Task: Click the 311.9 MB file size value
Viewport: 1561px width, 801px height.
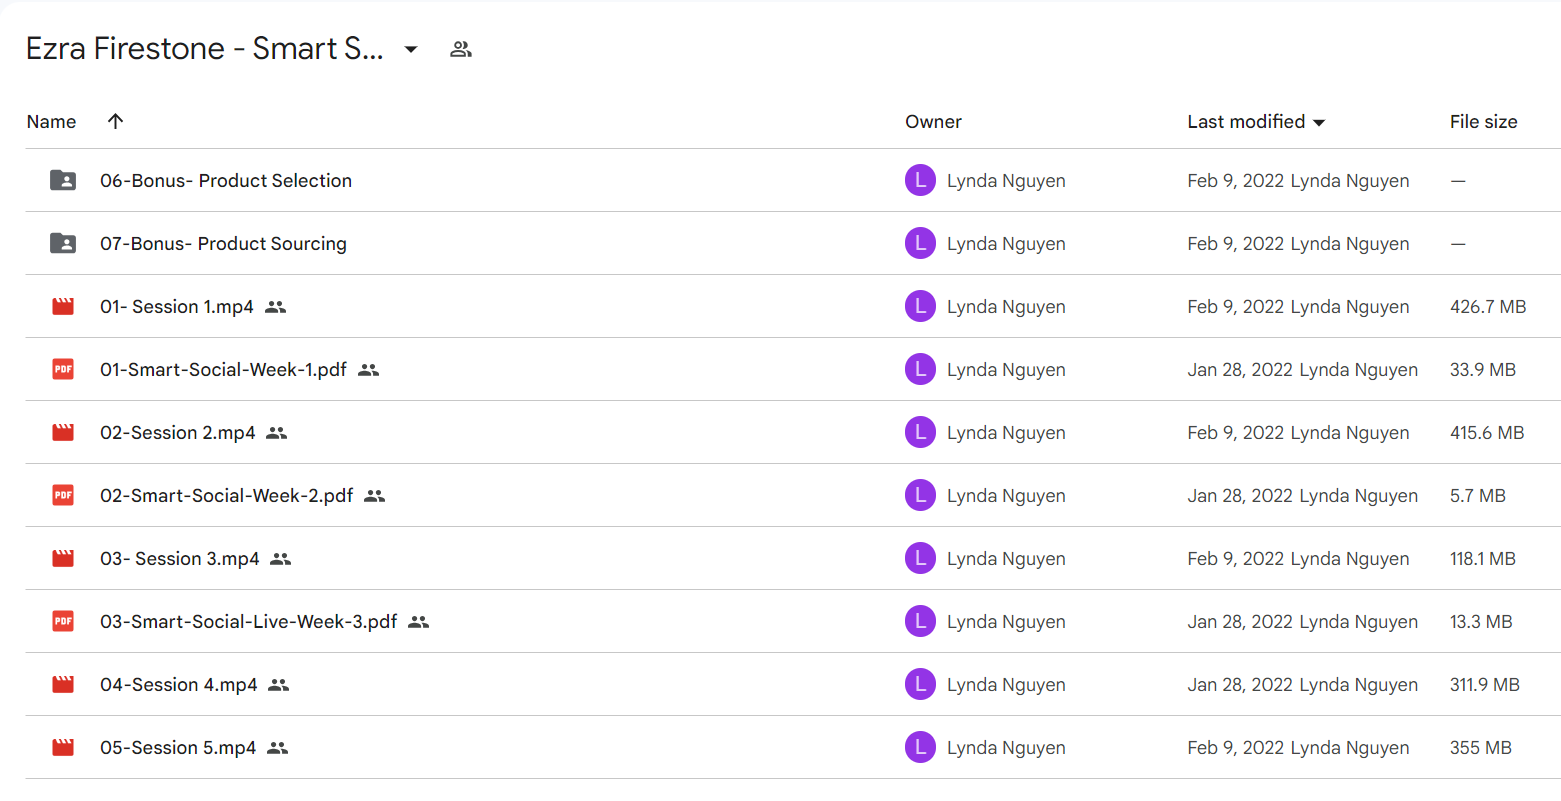Action: pyautogui.click(x=1485, y=685)
